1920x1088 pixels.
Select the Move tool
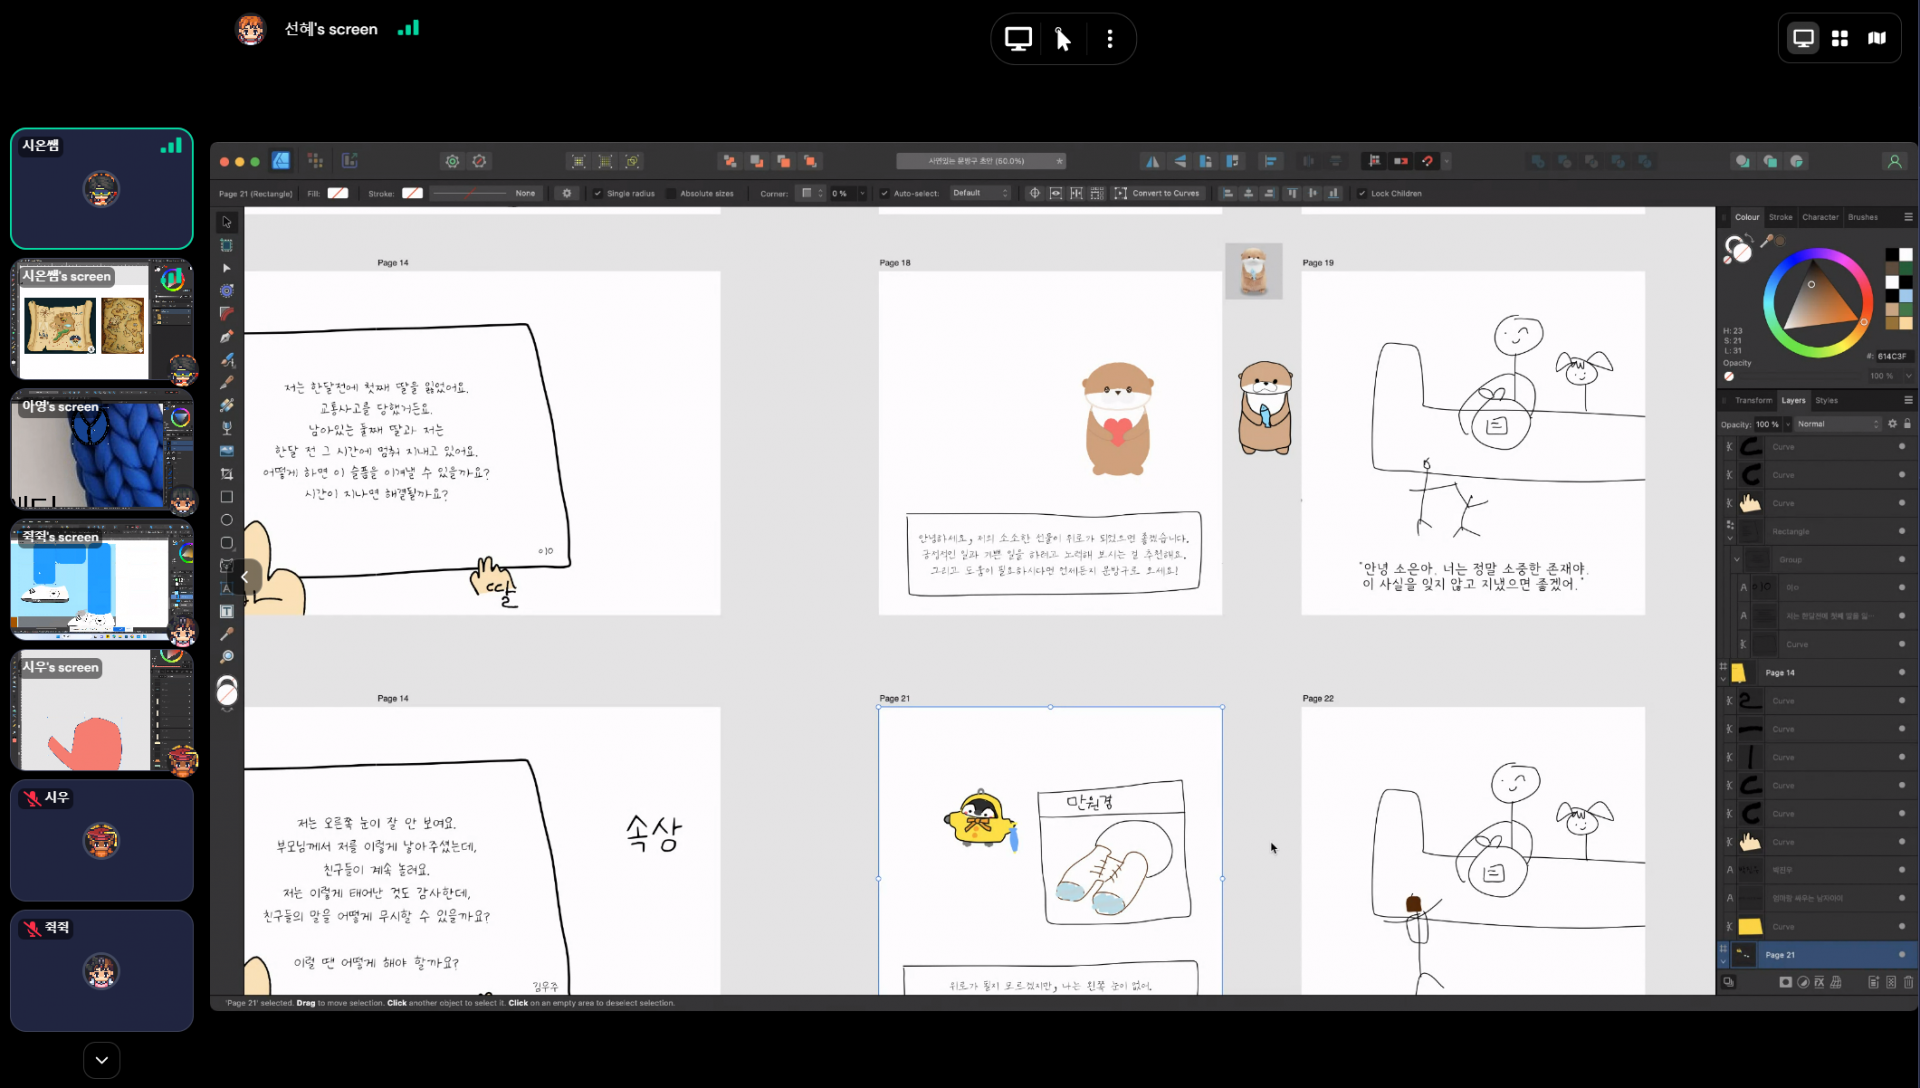click(x=227, y=222)
